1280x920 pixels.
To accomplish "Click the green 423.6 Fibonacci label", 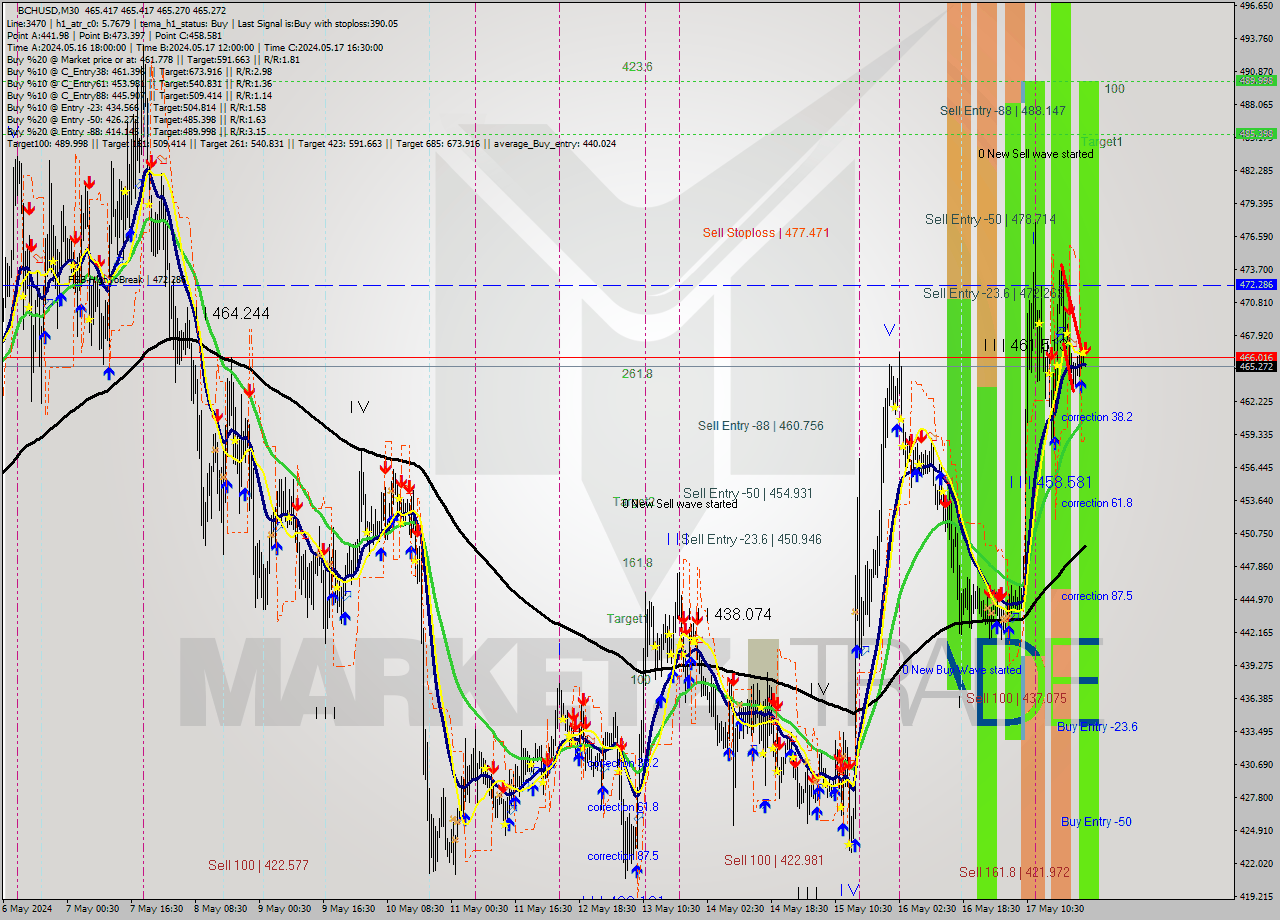I will [x=637, y=67].
